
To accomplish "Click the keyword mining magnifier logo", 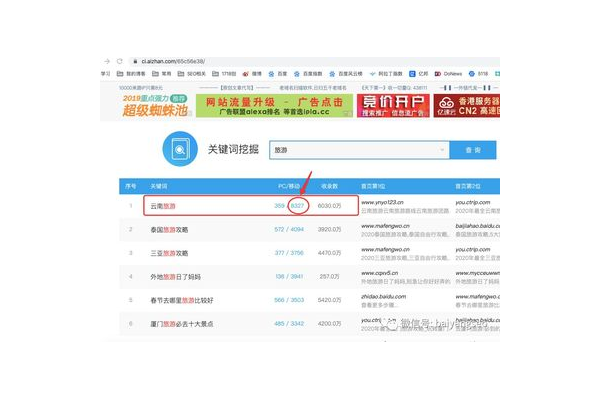I will coord(179,150).
